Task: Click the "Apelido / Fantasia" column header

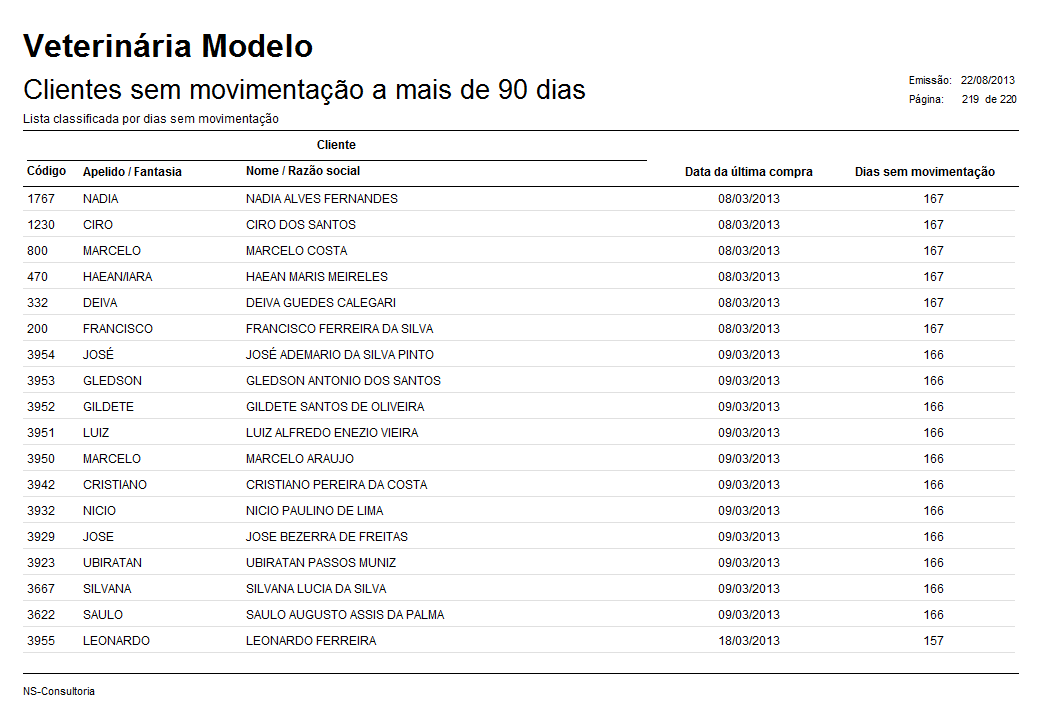Action: click(x=132, y=172)
